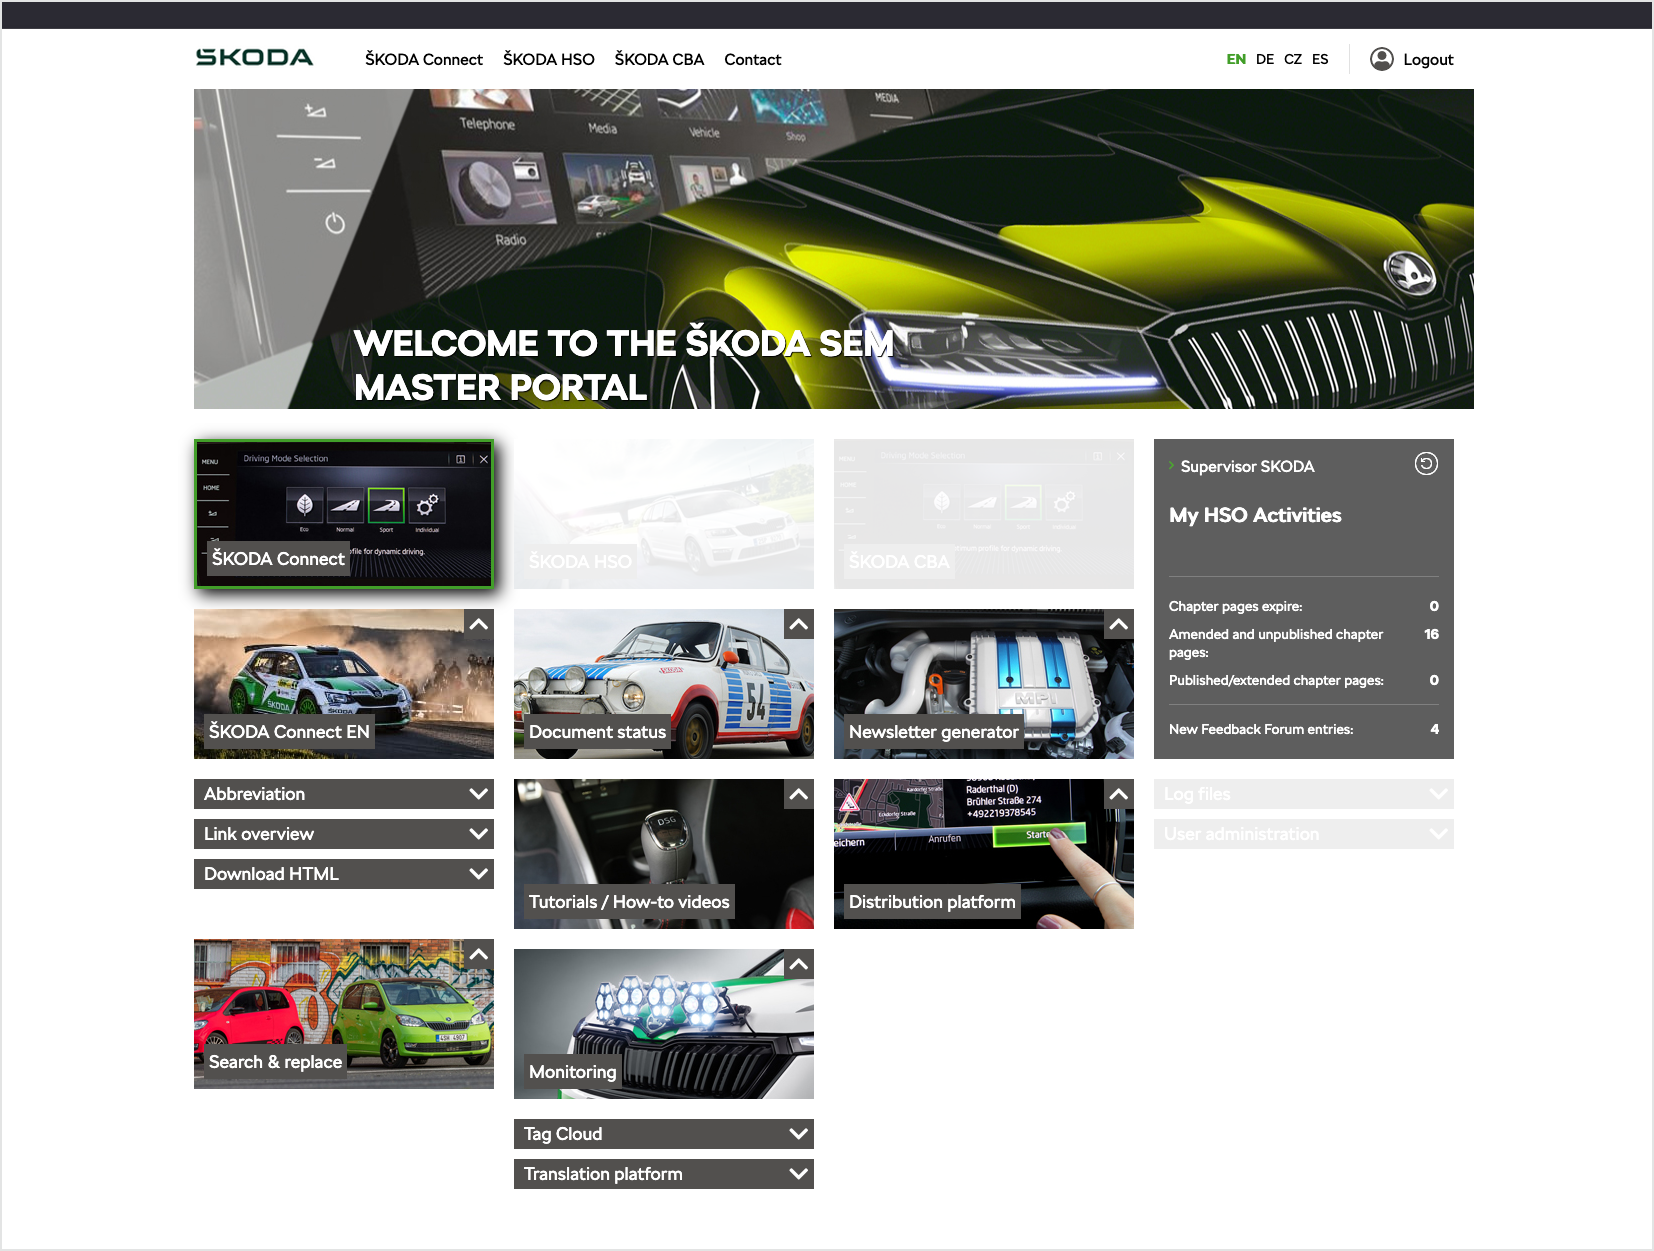Click the circular refresh icon beside Supervisor SKODA
The width and height of the screenshot is (1654, 1251).
pyautogui.click(x=1426, y=463)
